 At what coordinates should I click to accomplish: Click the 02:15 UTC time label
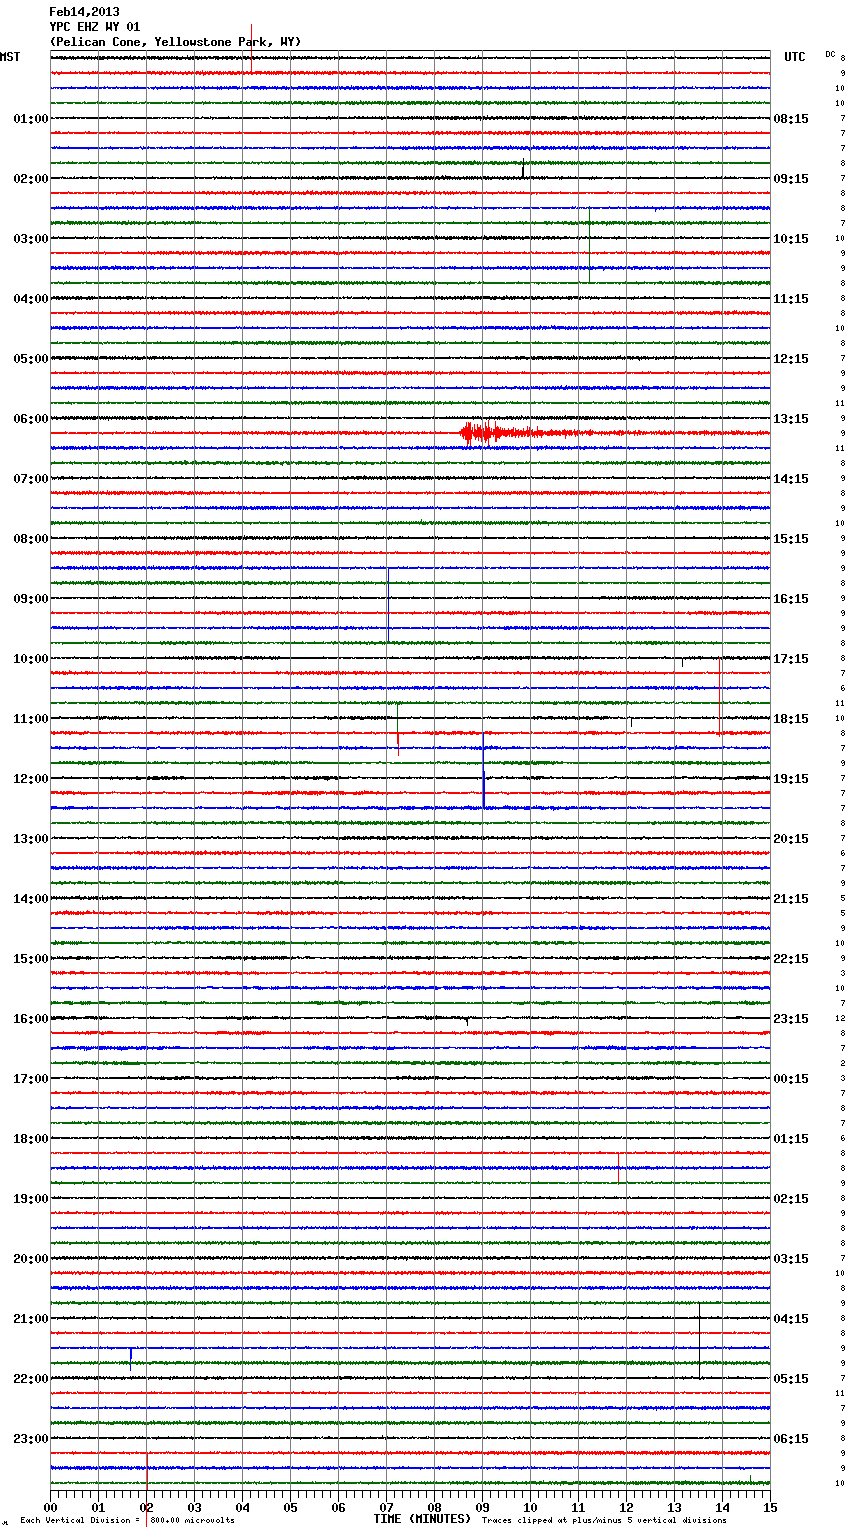(791, 1199)
